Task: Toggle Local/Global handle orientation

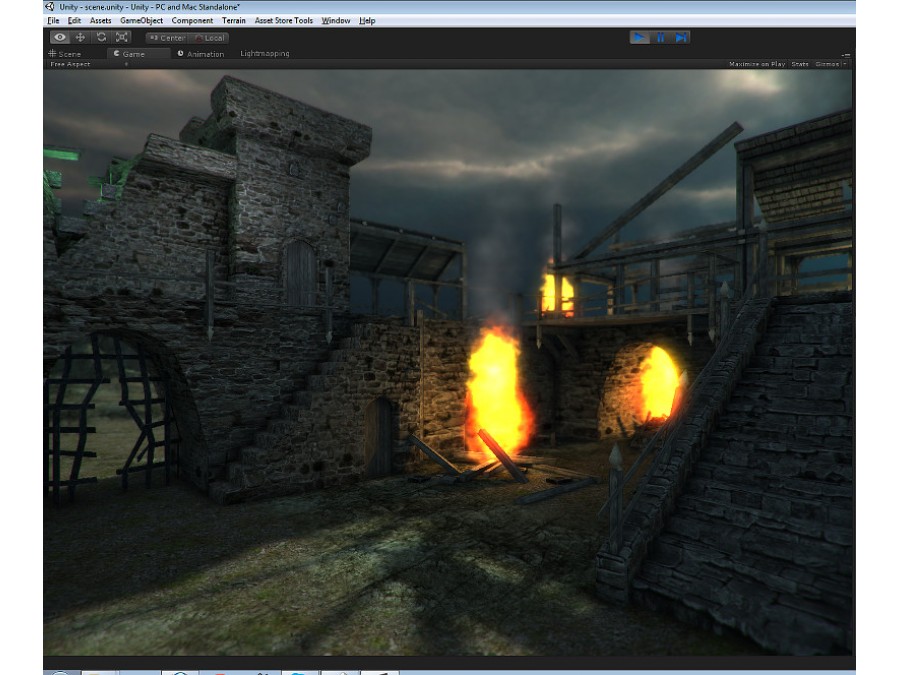Action: coord(209,38)
